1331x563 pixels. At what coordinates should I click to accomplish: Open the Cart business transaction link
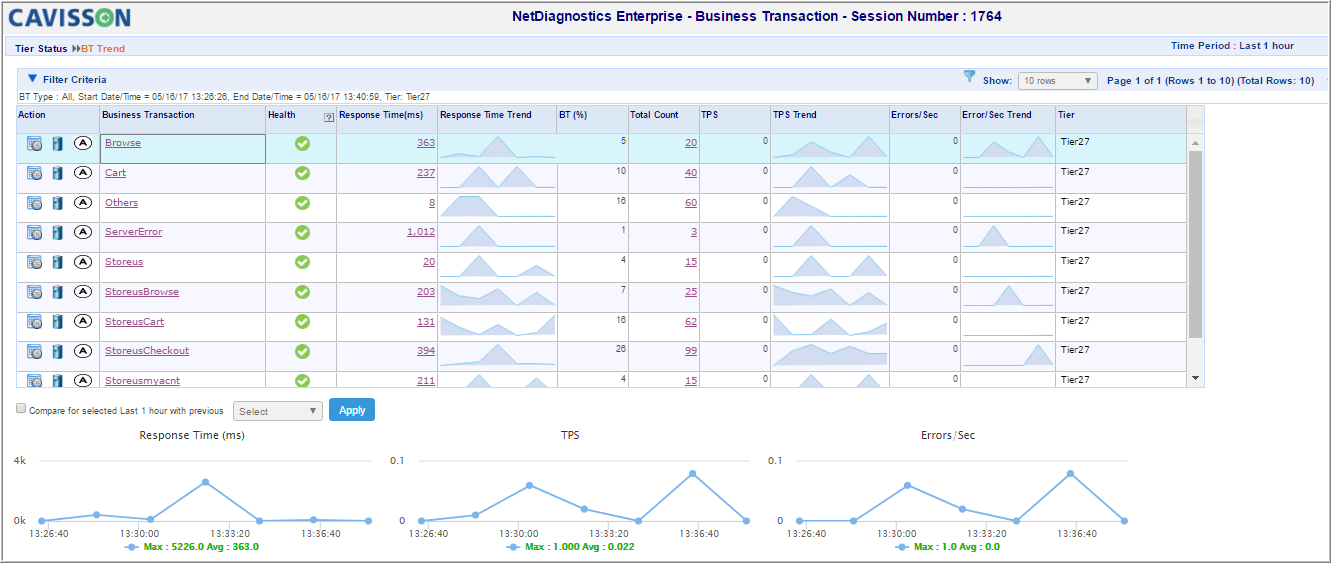(115, 173)
